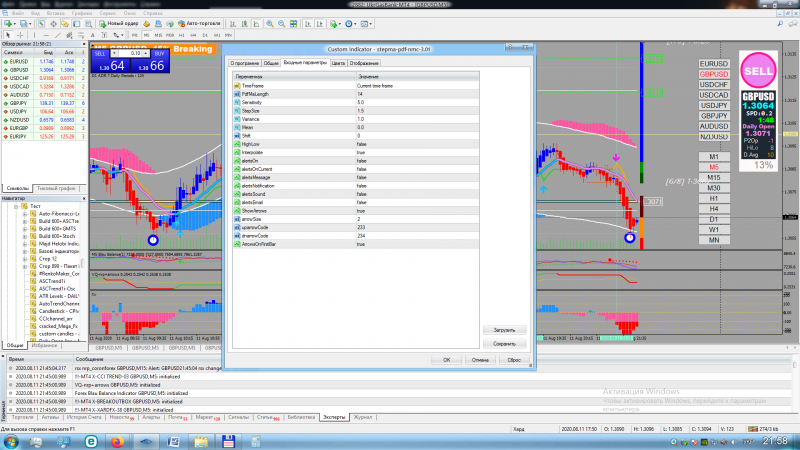This screenshot has height=450, width=800.
Task: Click the SELL button on chart panel
Action: pyautogui.click(x=100, y=56)
